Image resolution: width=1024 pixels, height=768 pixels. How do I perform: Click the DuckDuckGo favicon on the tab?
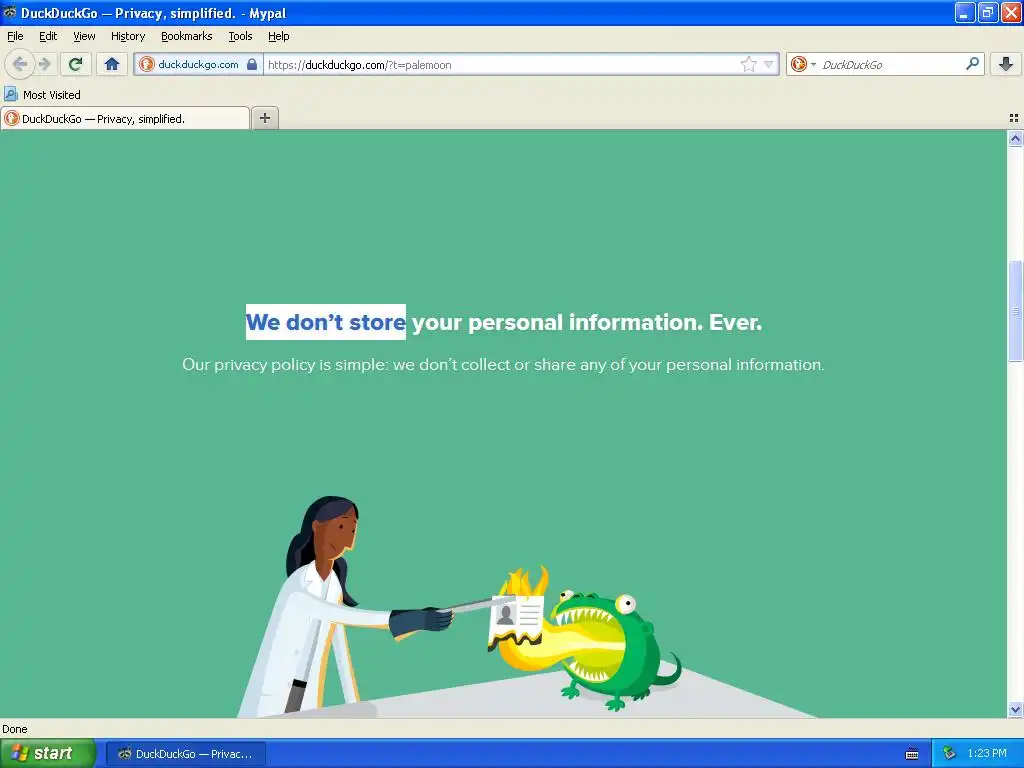click(x=12, y=118)
